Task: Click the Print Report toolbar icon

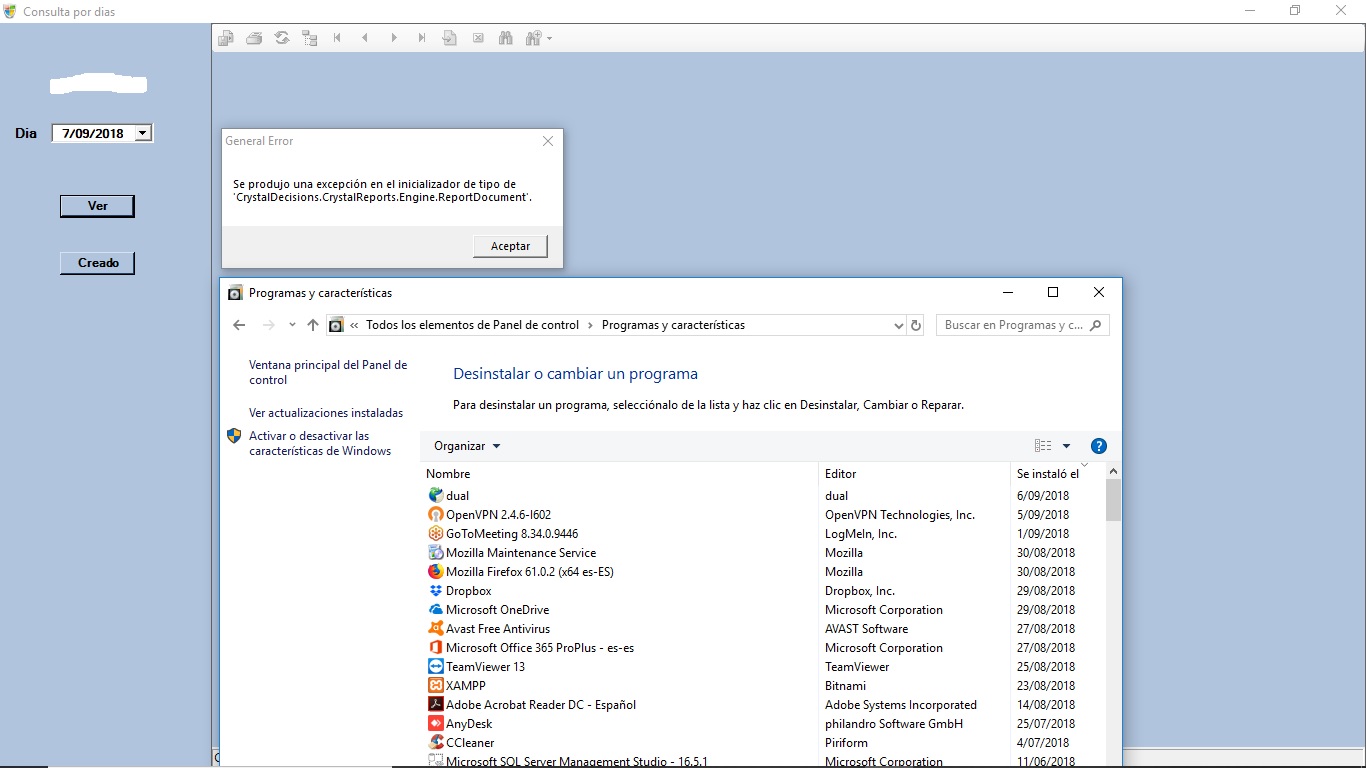Action: pyautogui.click(x=254, y=38)
